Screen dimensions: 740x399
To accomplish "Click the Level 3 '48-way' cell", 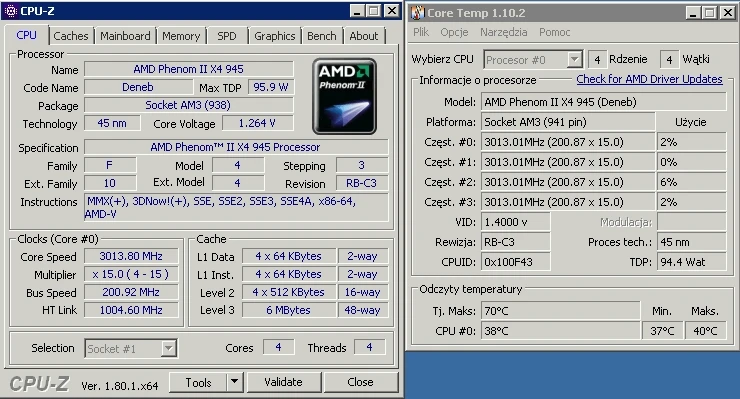I will pyautogui.click(x=363, y=310).
